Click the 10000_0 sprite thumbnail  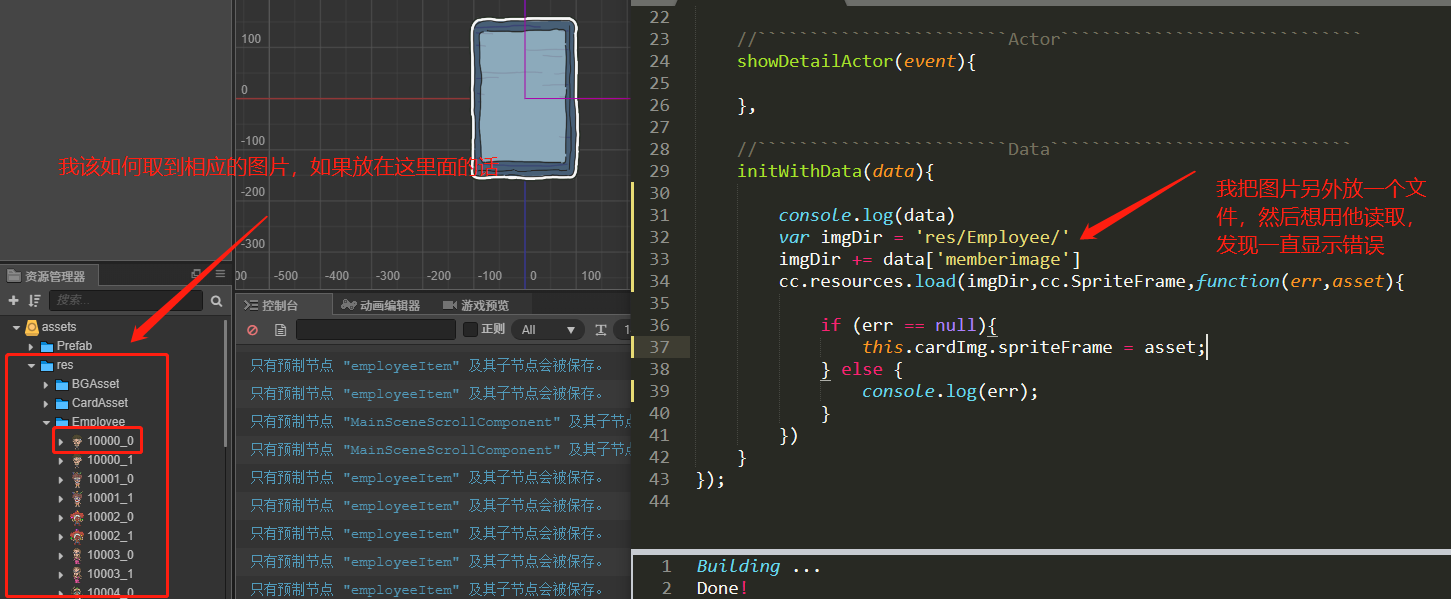click(x=77, y=441)
